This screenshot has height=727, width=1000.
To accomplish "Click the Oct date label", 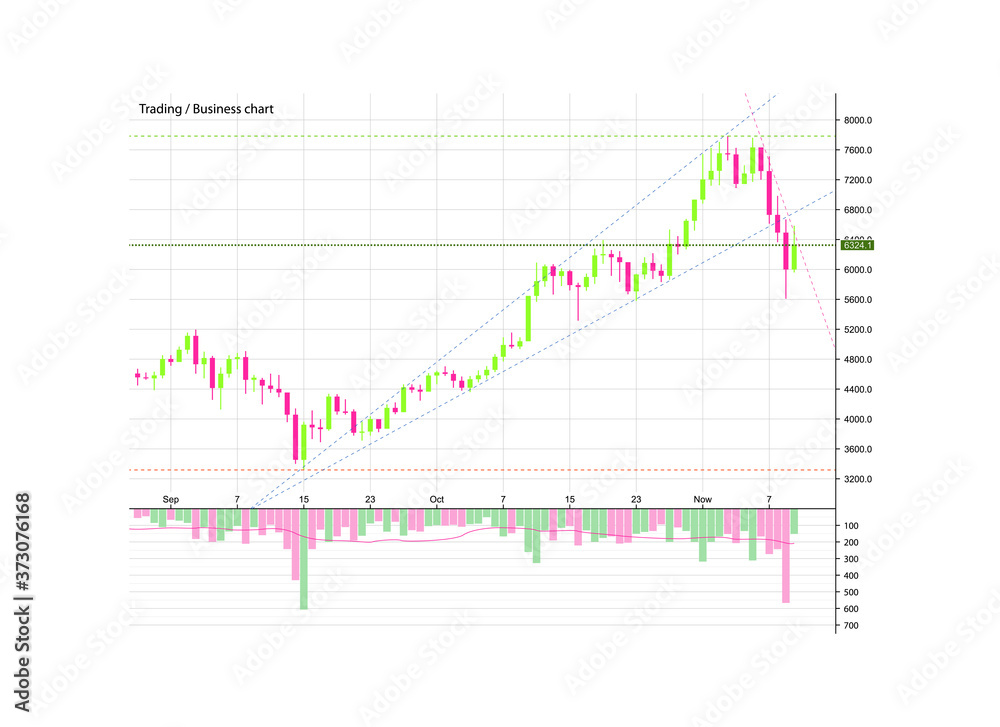I will pyautogui.click(x=436, y=499).
